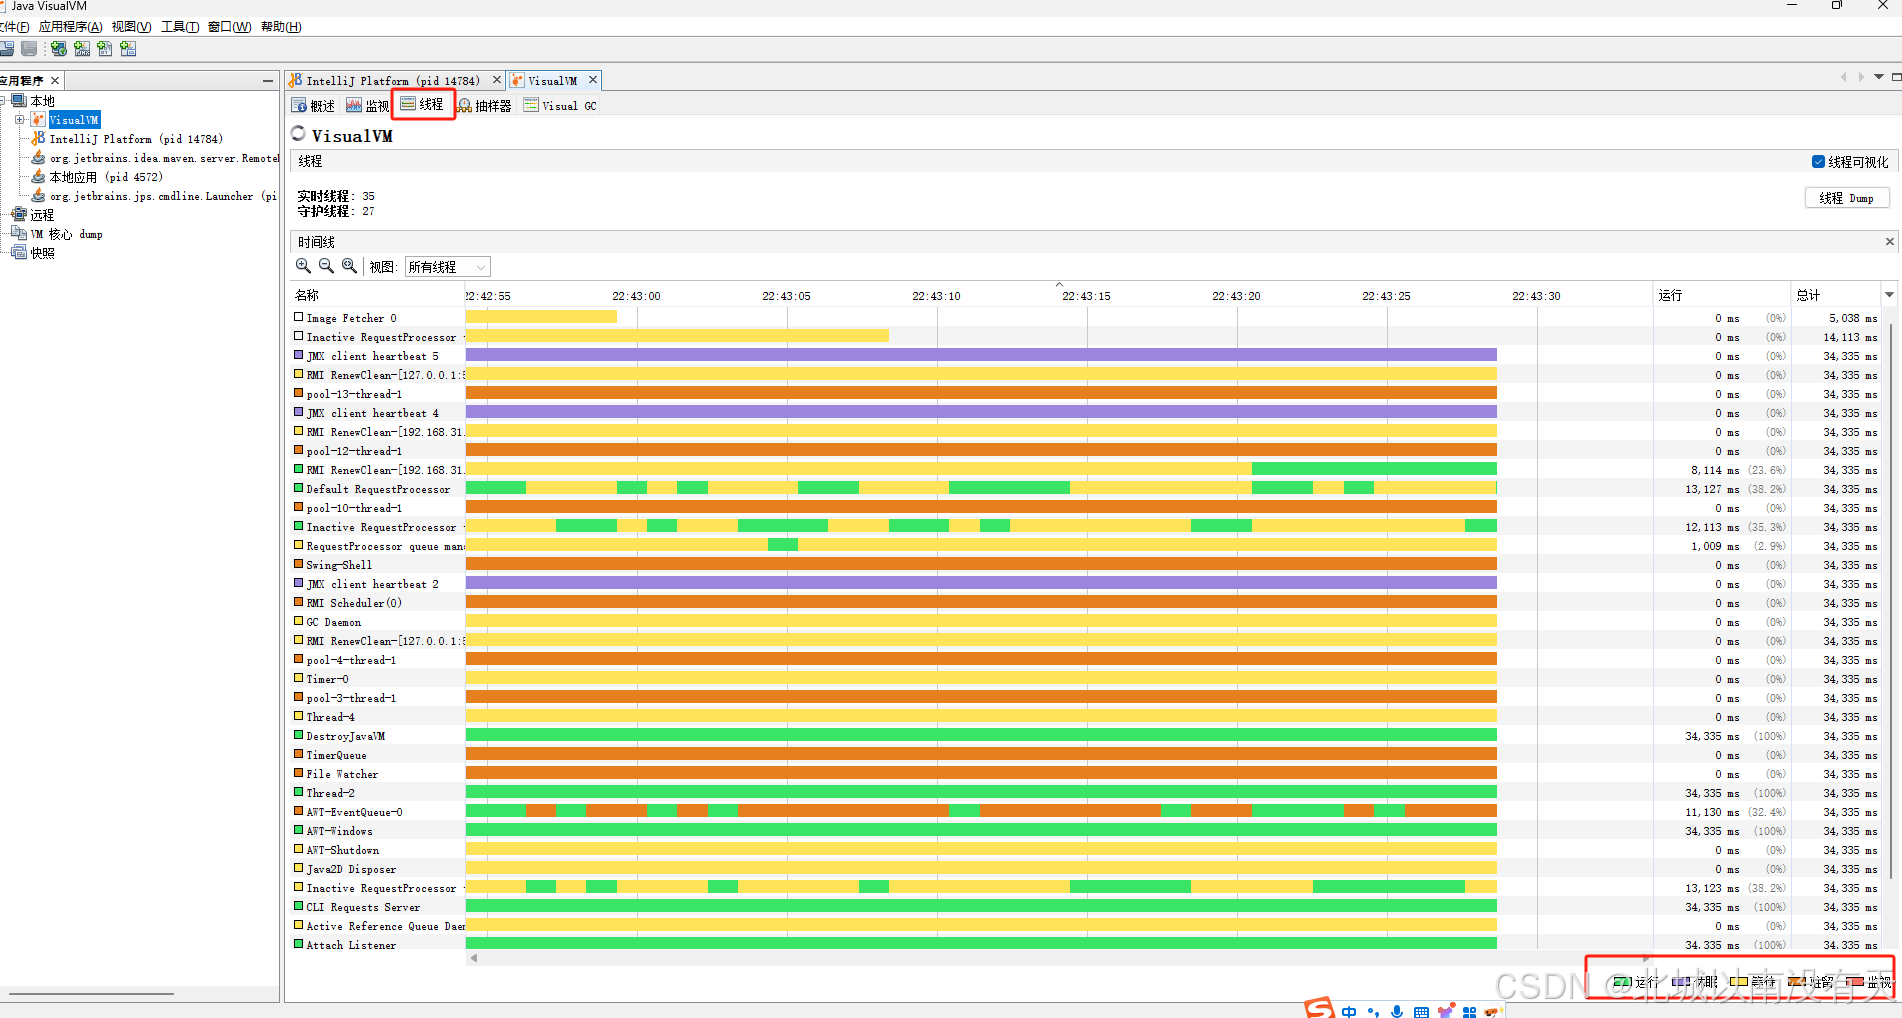1902x1018 pixels.
Task: Open the 工具(T) menu
Action: [180, 27]
